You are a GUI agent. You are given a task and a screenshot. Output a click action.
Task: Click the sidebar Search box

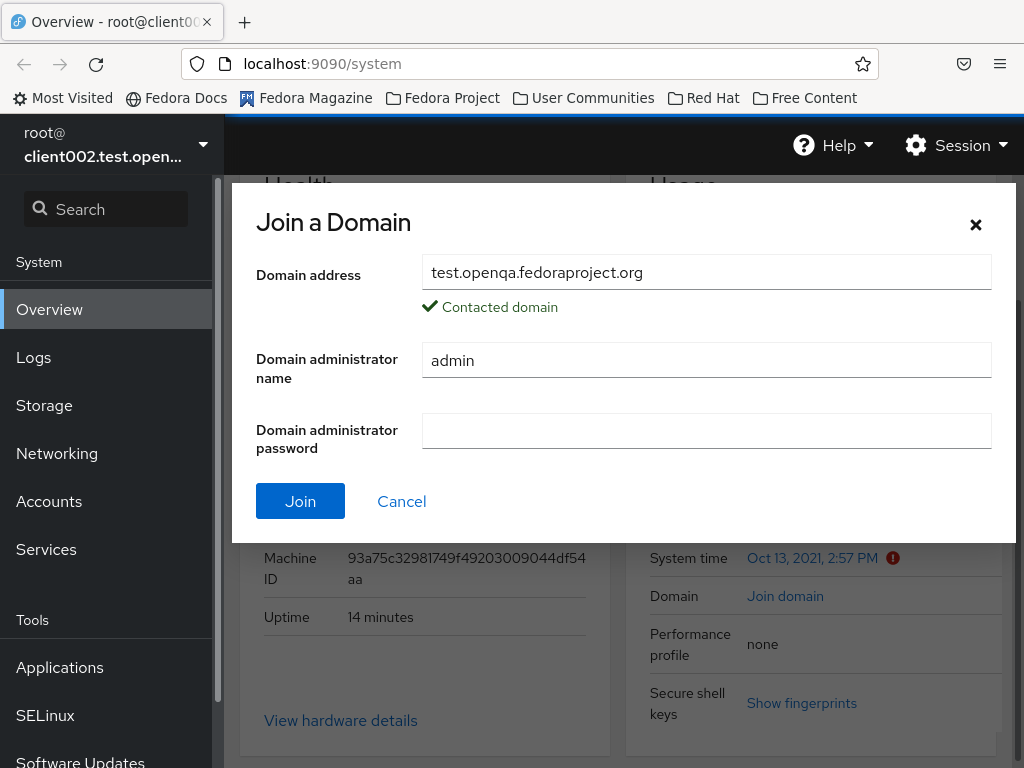pos(106,209)
